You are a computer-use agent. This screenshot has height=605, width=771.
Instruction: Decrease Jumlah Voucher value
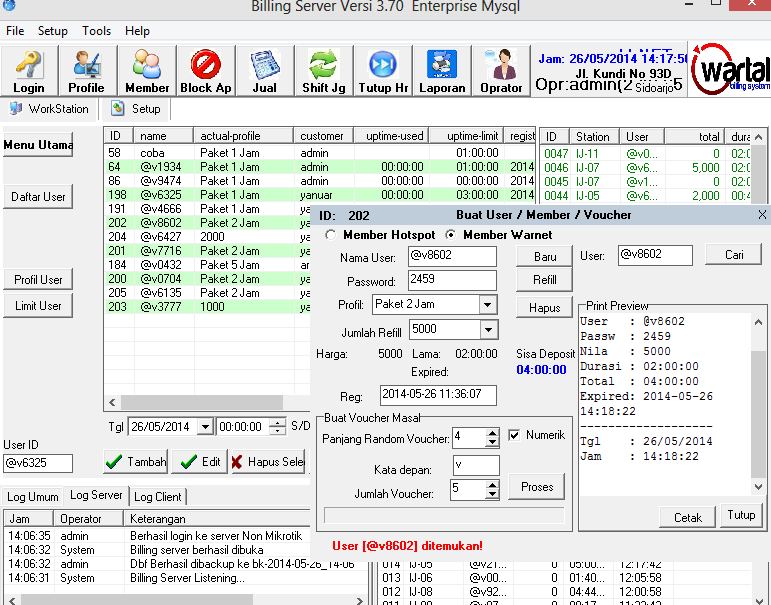click(492, 494)
